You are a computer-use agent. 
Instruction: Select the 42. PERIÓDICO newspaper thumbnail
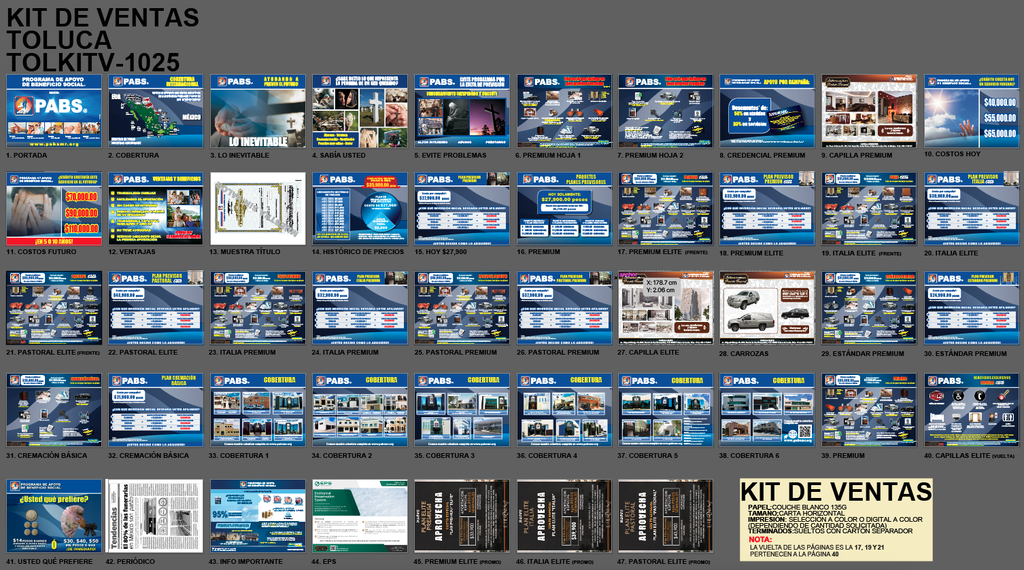pyautogui.click(x=155, y=515)
